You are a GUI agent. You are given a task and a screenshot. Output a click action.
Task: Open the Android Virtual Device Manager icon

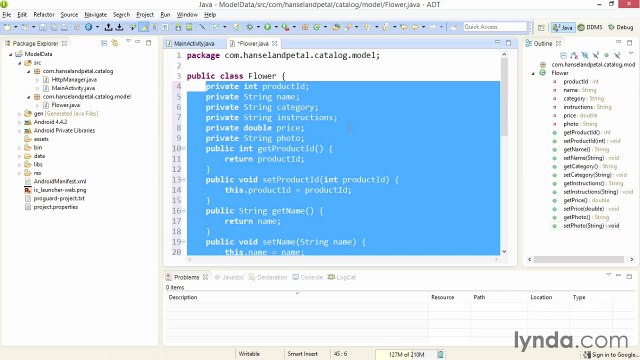point(189,27)
